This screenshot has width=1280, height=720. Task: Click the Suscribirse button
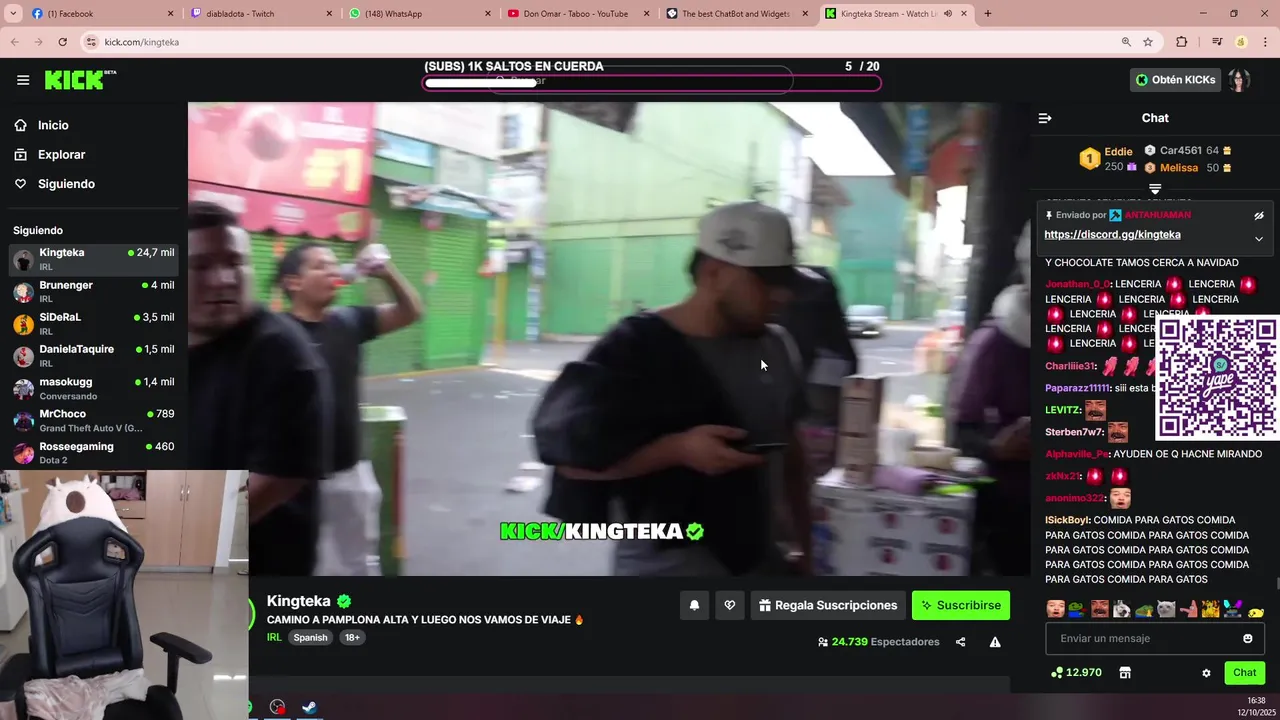pos(961,605)
